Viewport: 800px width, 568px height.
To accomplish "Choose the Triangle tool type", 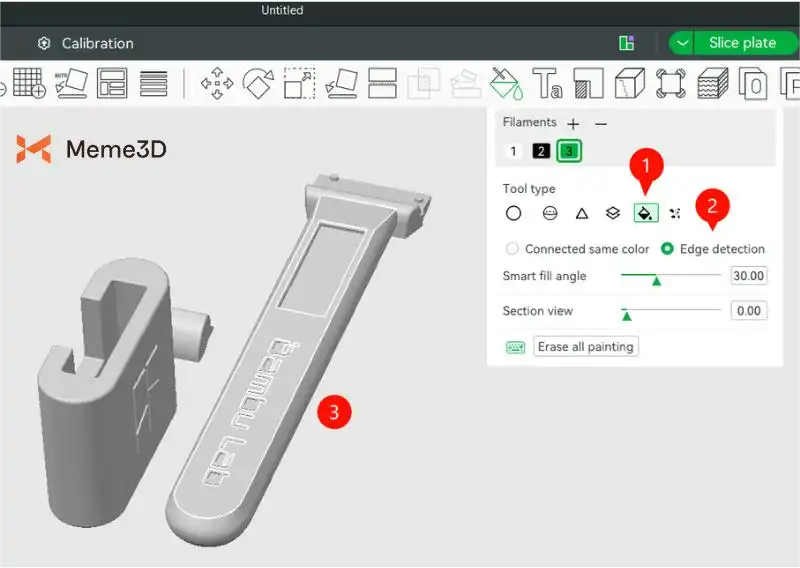I will [x=581, y=213].
